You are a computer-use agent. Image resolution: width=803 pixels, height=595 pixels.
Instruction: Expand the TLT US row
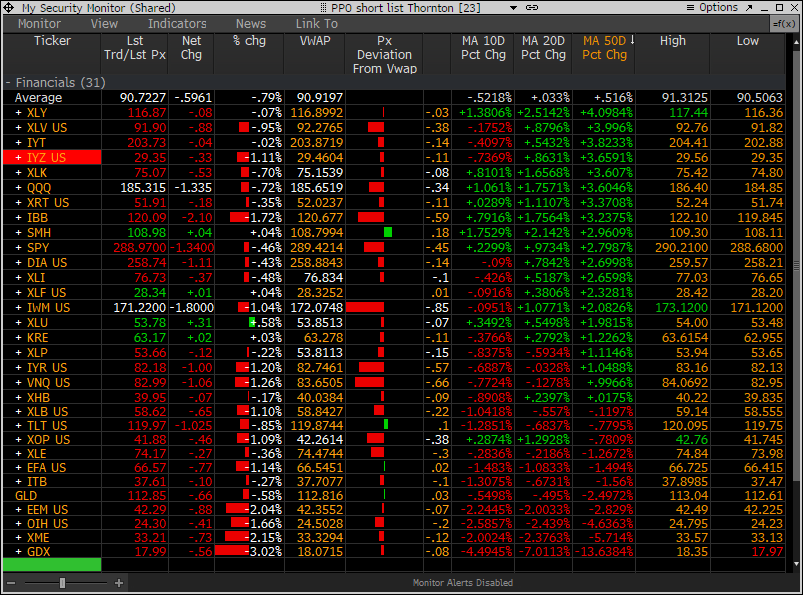pyautogui.click(x=18, y=426)
